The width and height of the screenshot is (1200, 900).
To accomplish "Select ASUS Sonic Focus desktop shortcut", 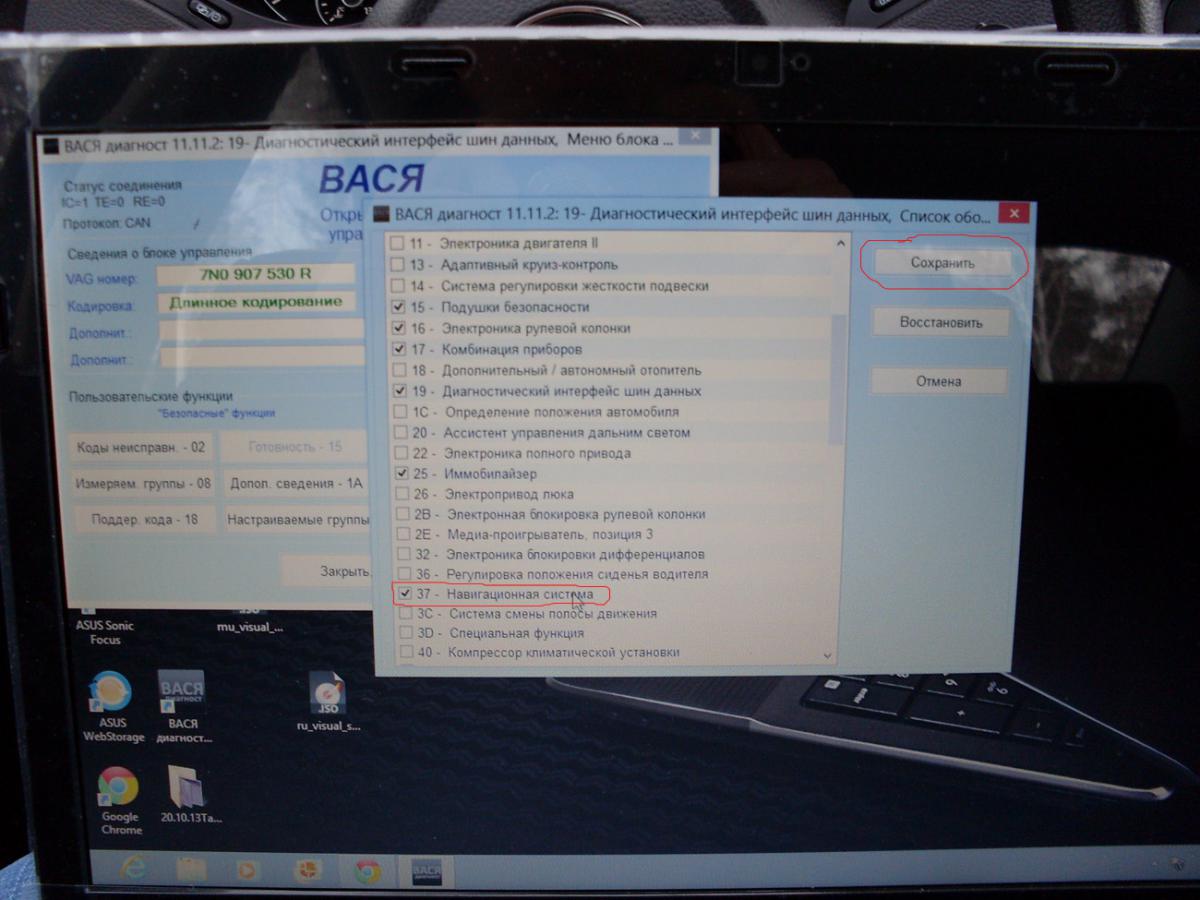I will coord(104,626).
